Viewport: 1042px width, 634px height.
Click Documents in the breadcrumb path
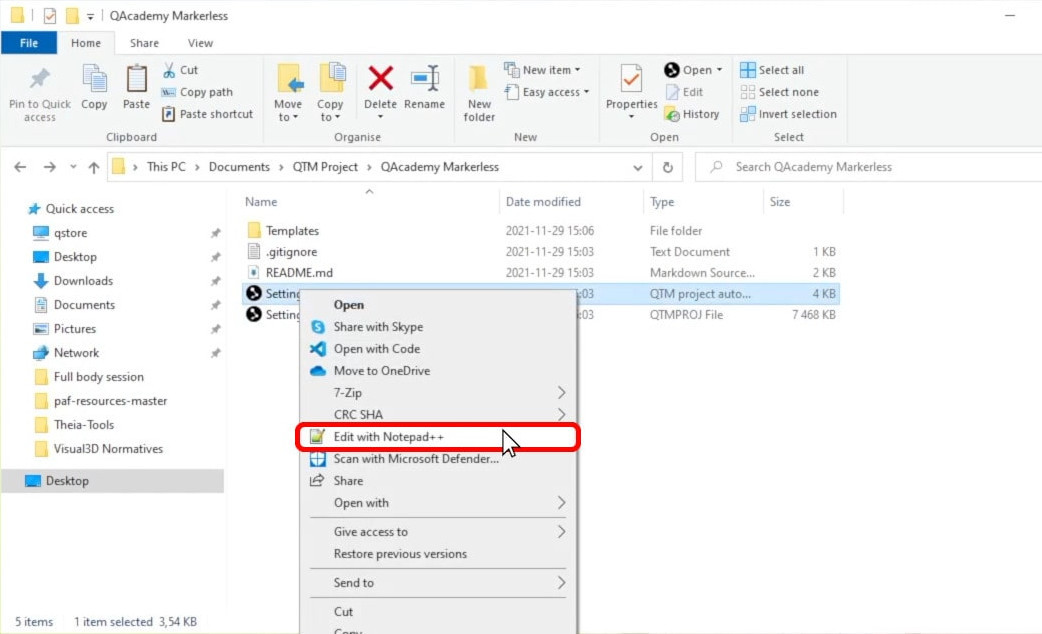(239, 167)
